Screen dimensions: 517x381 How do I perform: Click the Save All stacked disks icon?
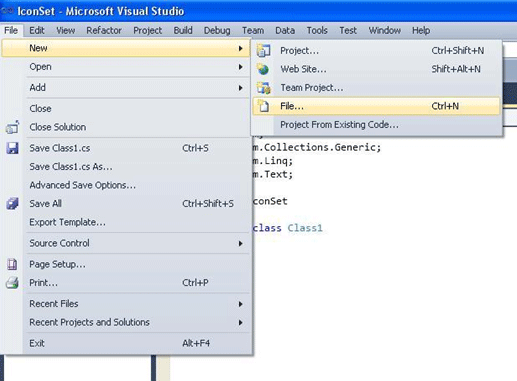(x=12, y=204)
